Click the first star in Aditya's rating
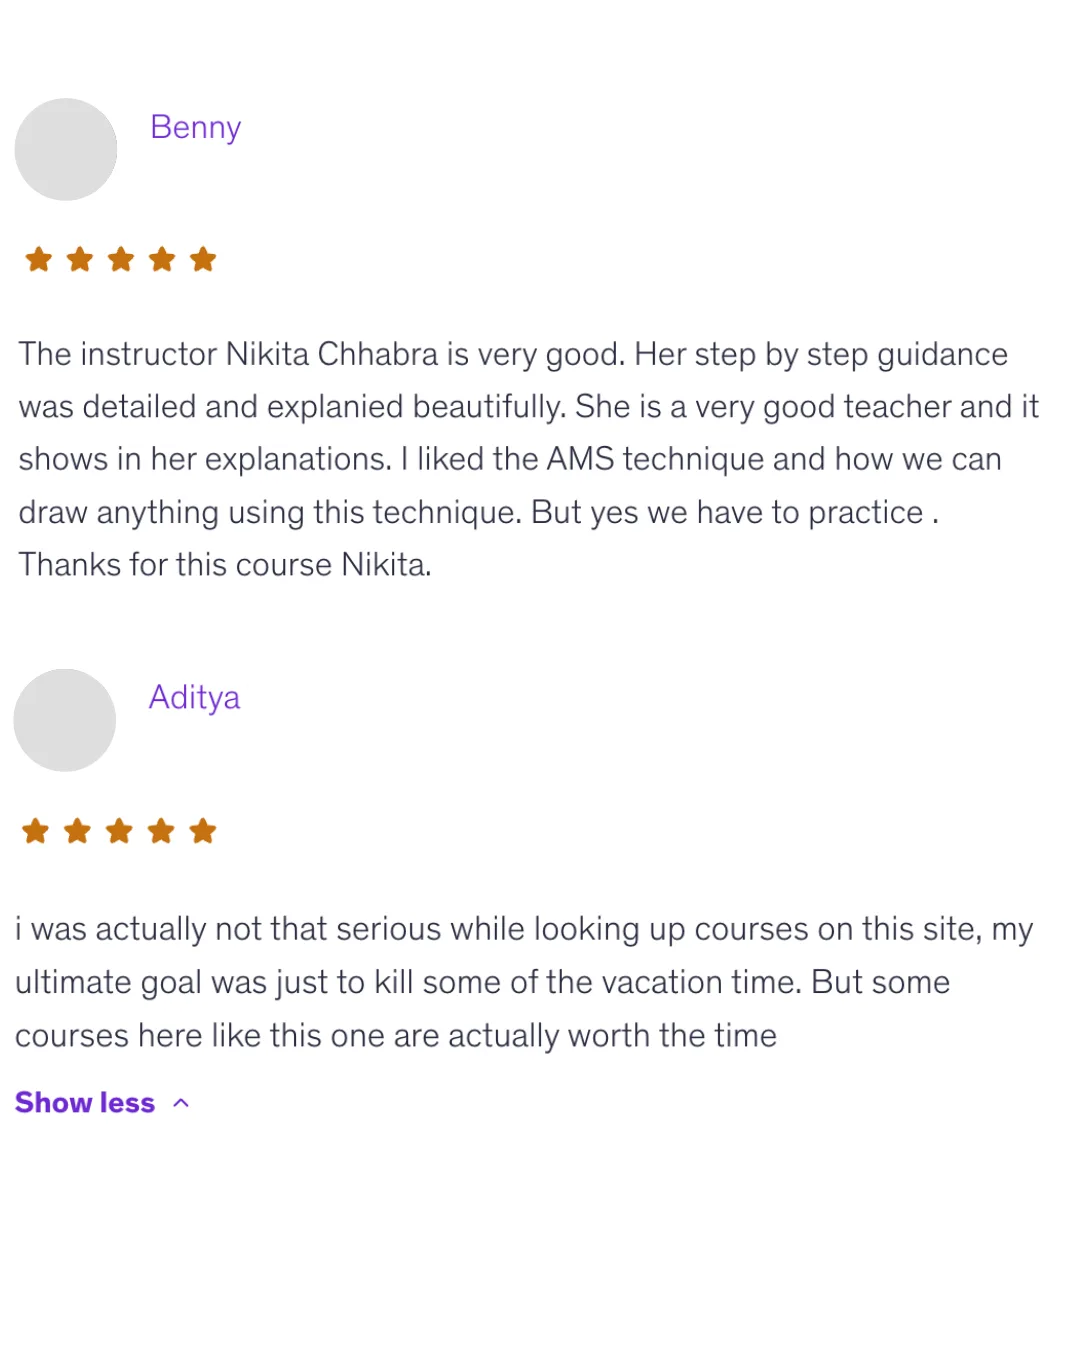This screenshot has width=1080, height=1350. 34,830
